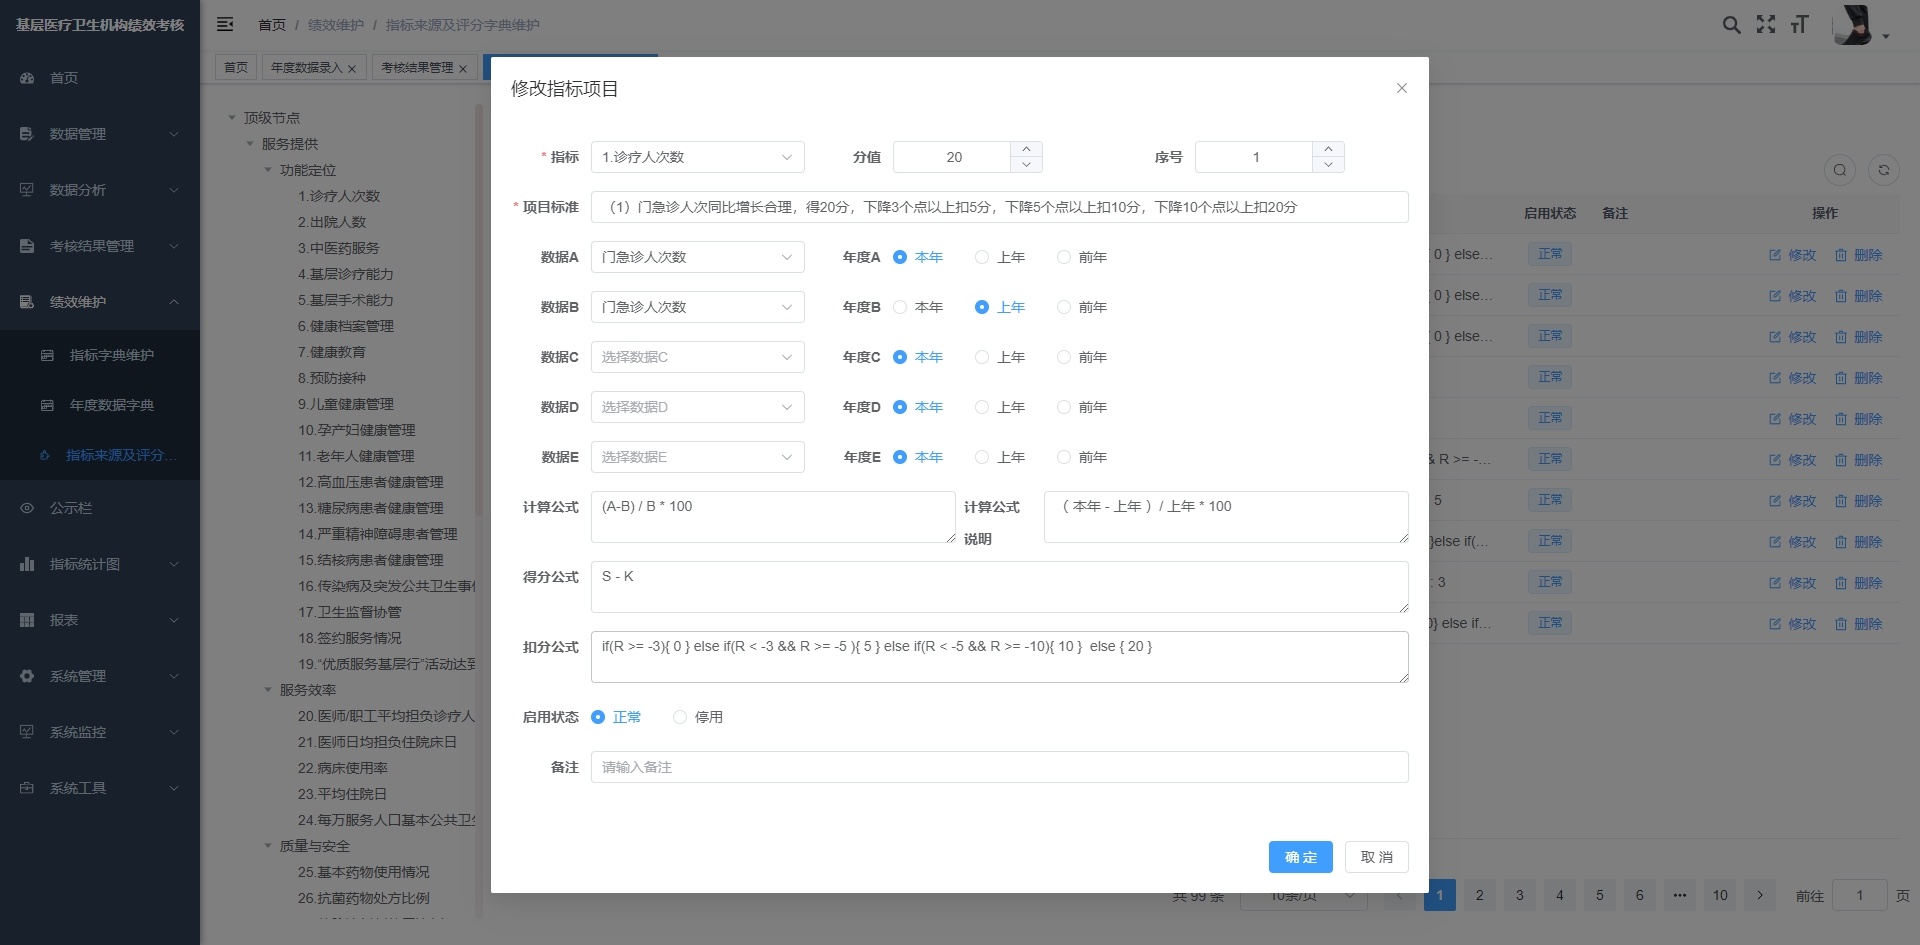Collapse the sidebar with the hamburger icon
The width and height of the screenshot is (1920, 945).
pyautogui.click(x=225, y=24)
